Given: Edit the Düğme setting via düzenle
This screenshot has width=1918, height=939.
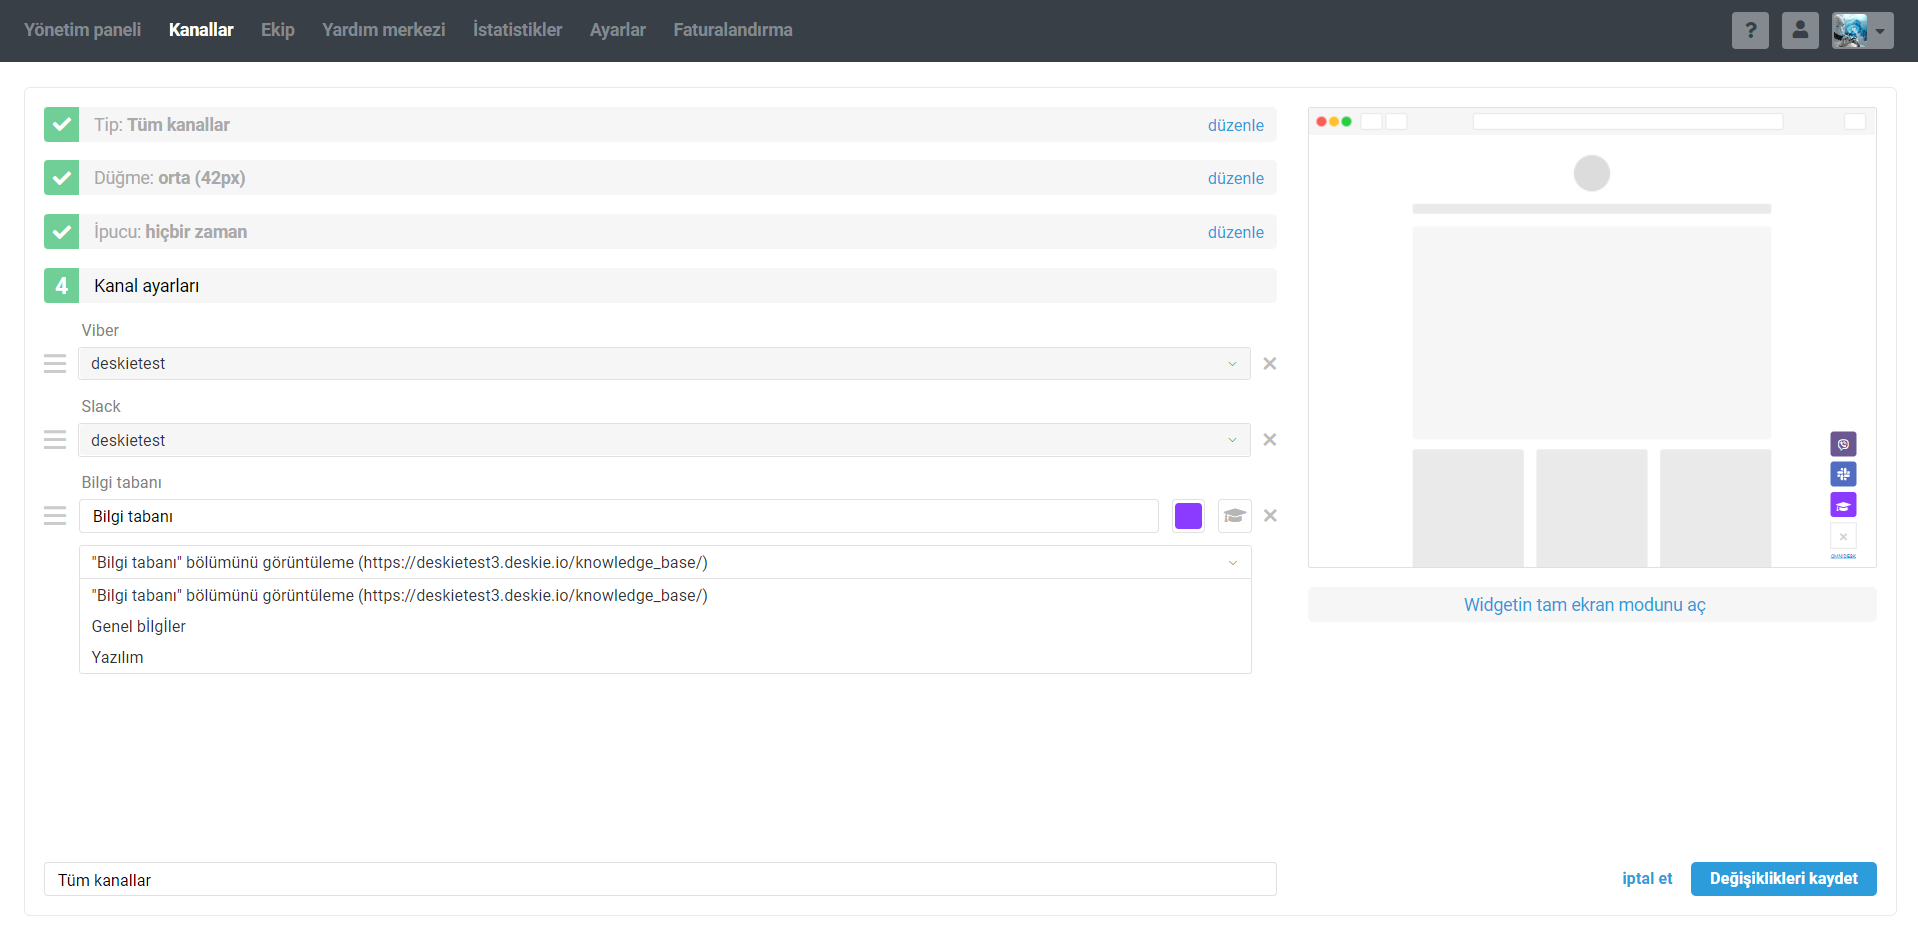Looking at the screenshot, I should click(x=1236, y=178).
